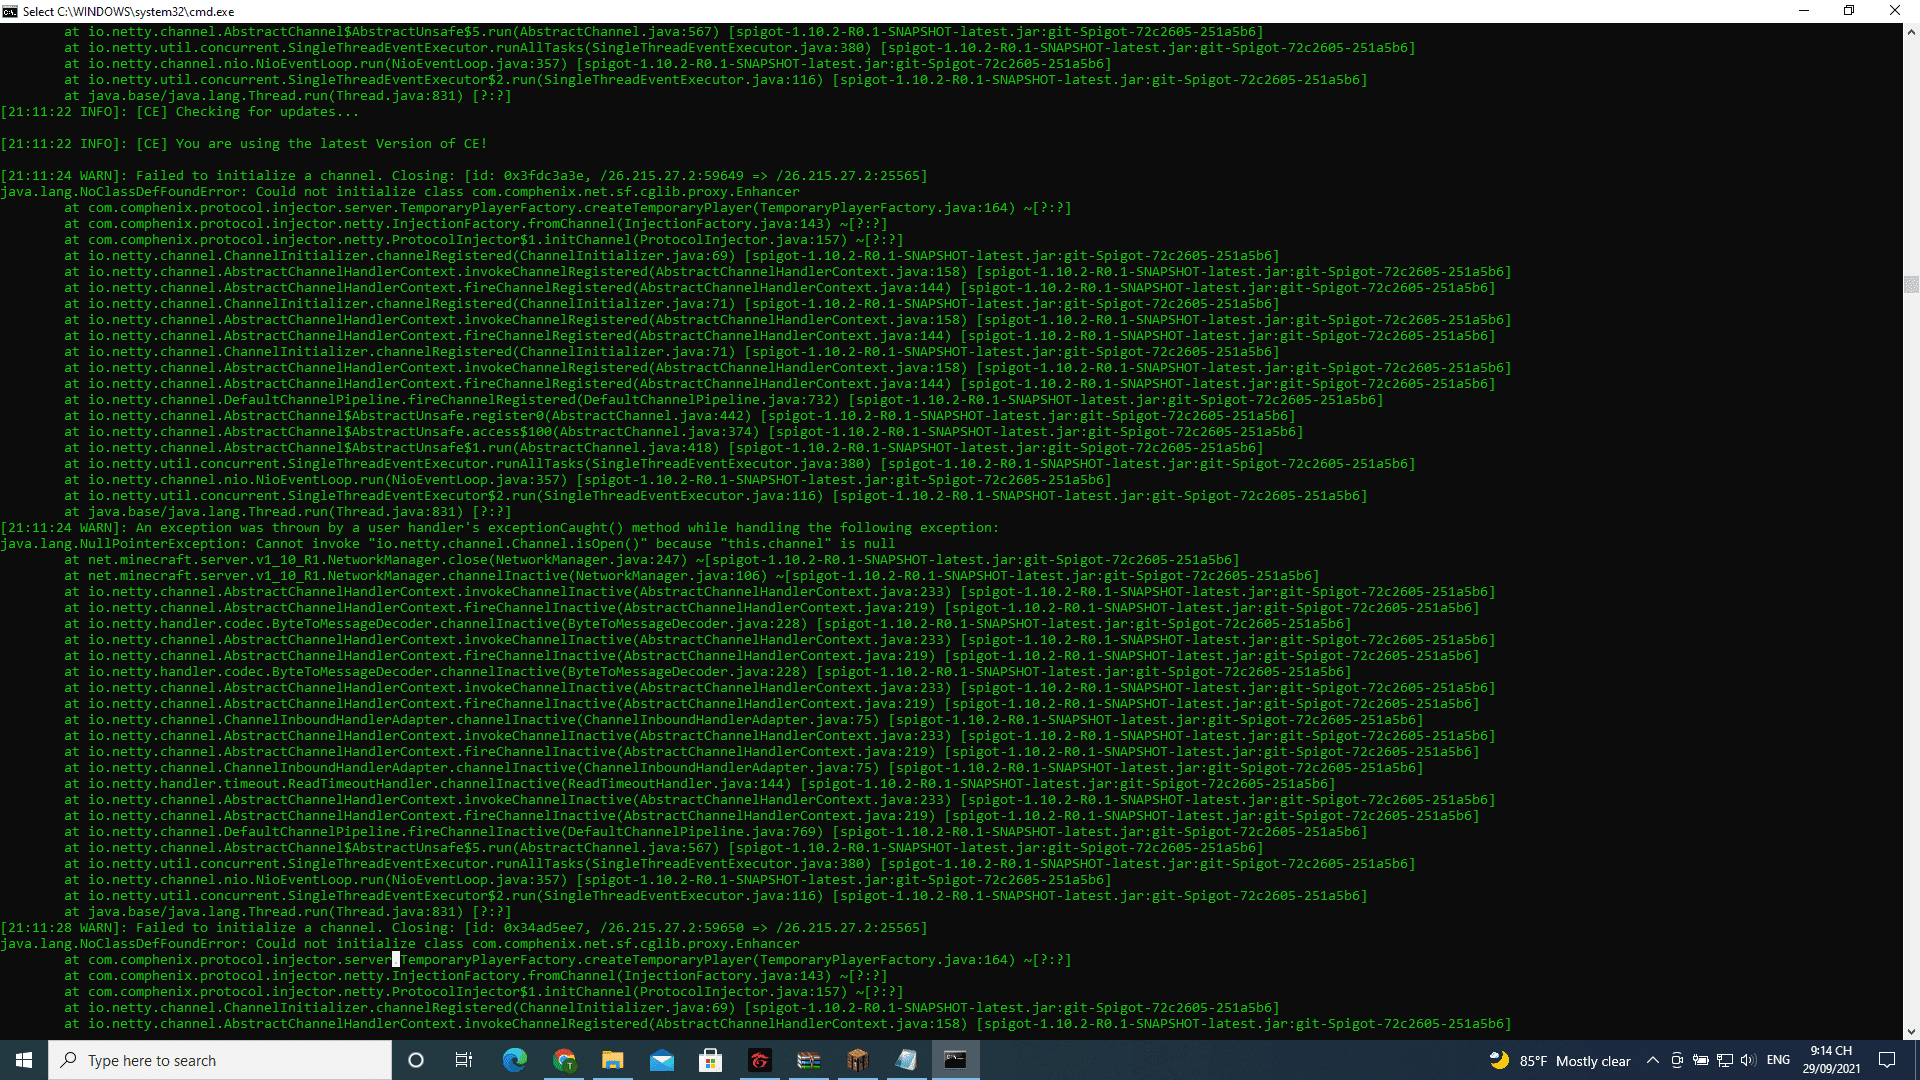
Task: Minimize the cmd.exe window
Action: tap(1804, 11)
